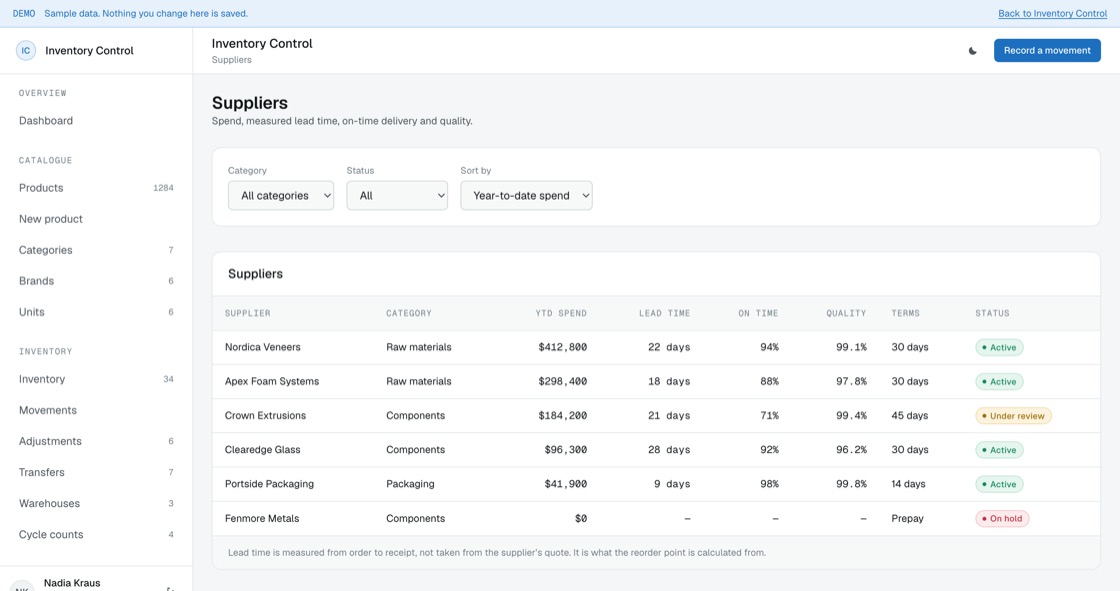Viewport: 1120px width, 591px height.
Task: Open the Category filter dropdown
Action: pyautogui.click(x=281, y=196)
